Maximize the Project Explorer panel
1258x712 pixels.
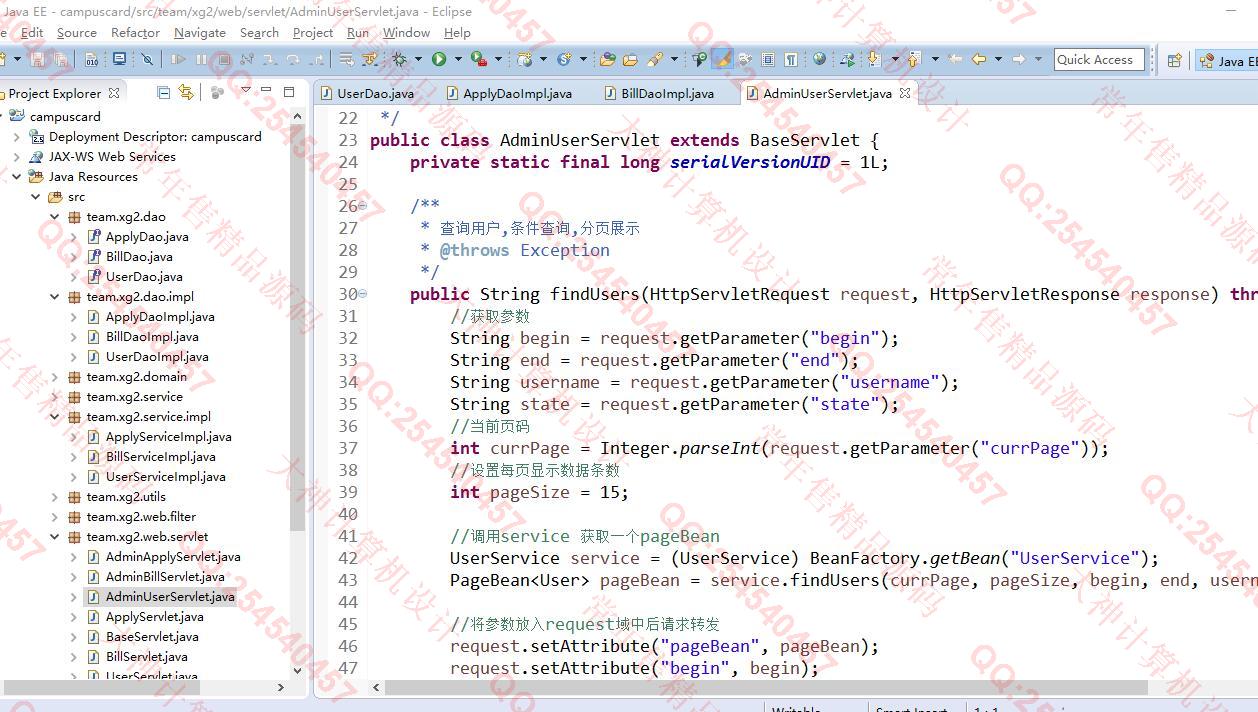pyautogui.click(x=289, y=92)
